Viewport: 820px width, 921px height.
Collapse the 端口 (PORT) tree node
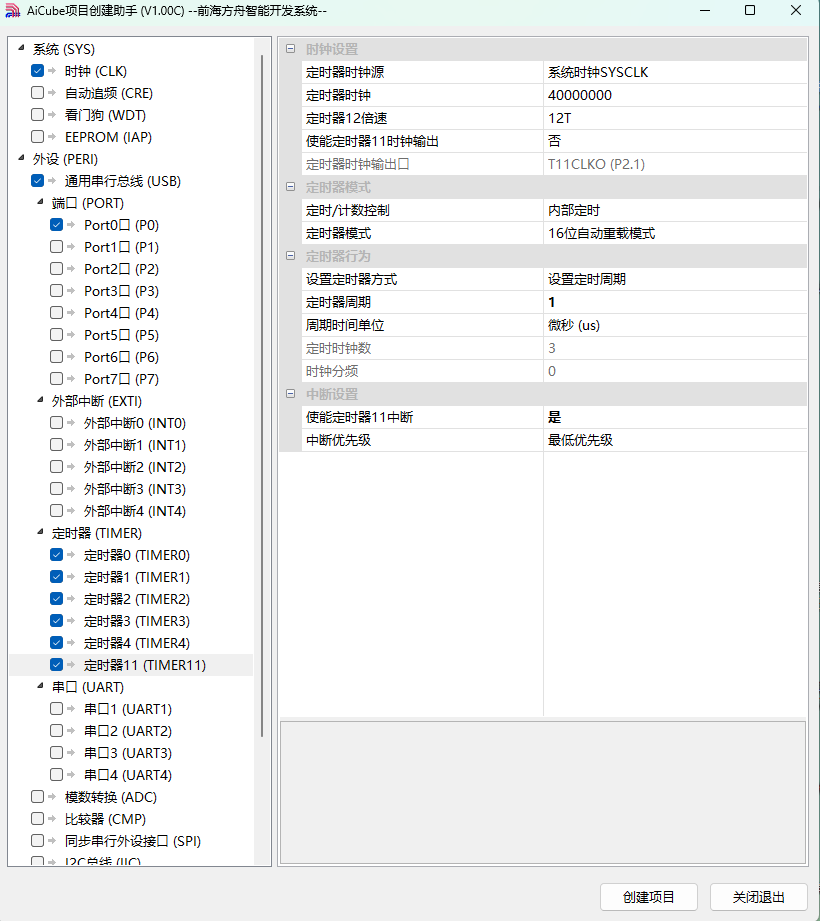(40, 201)
